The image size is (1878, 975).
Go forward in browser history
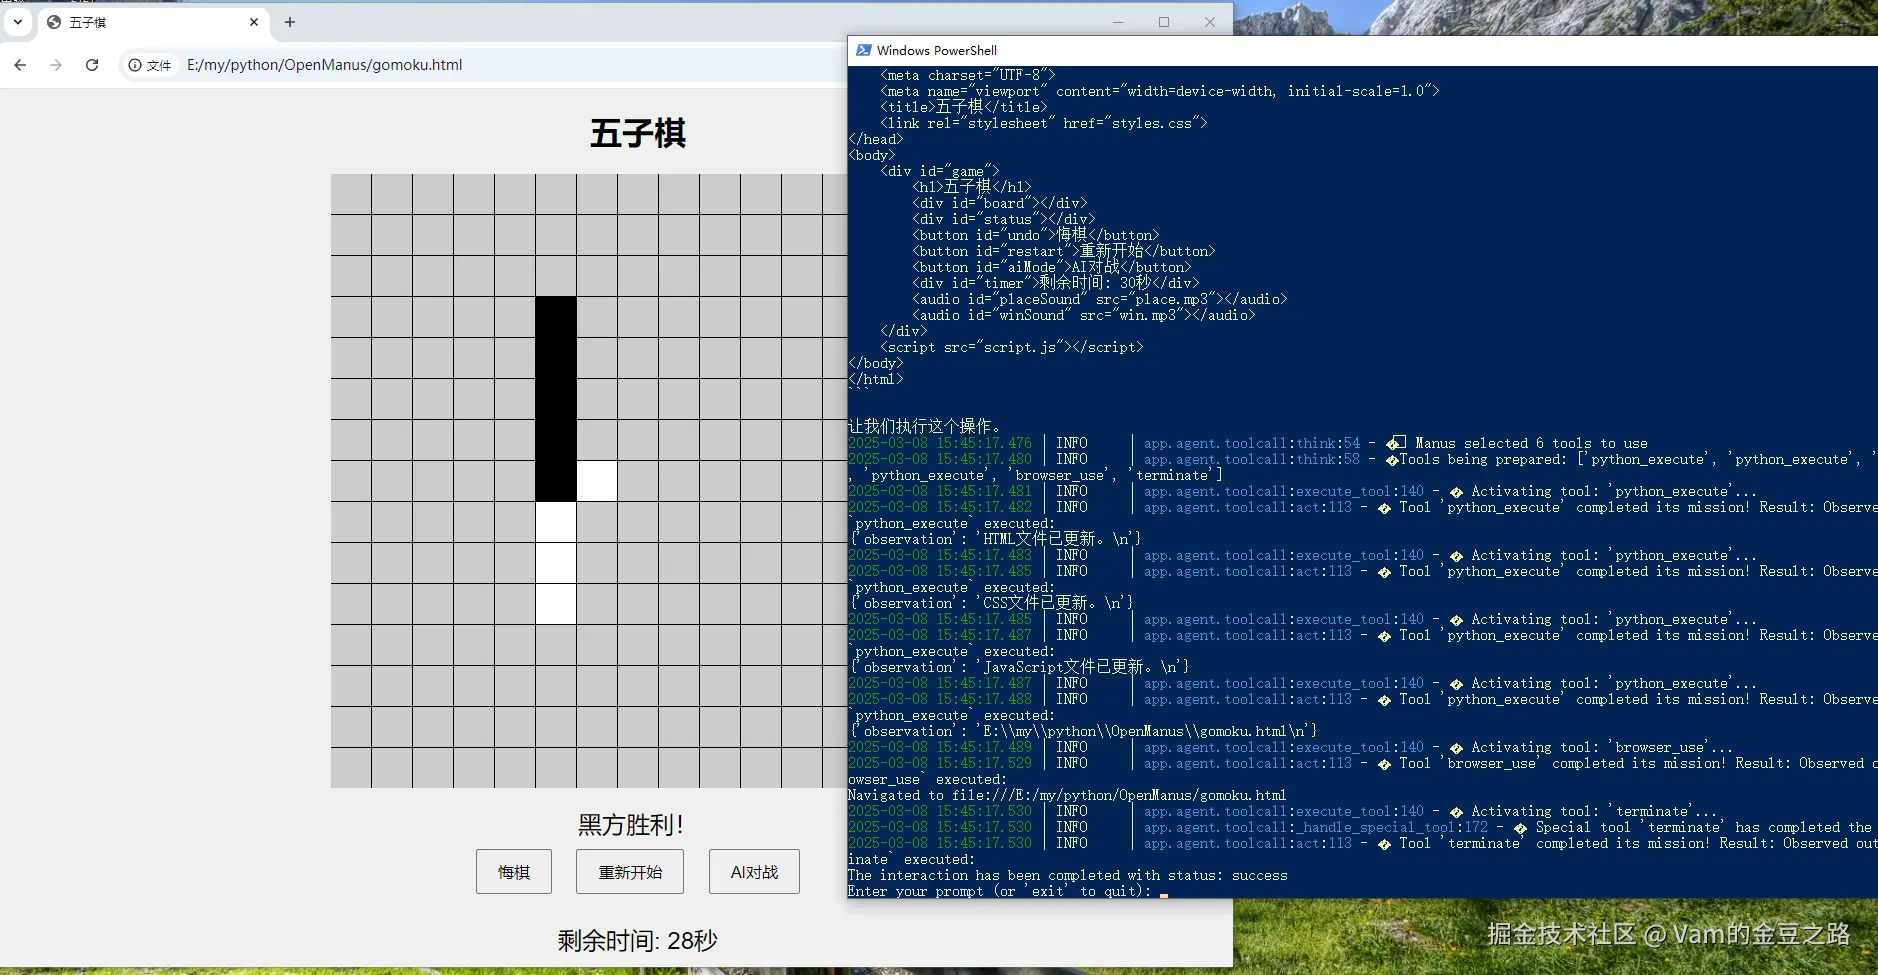point(56,65)
